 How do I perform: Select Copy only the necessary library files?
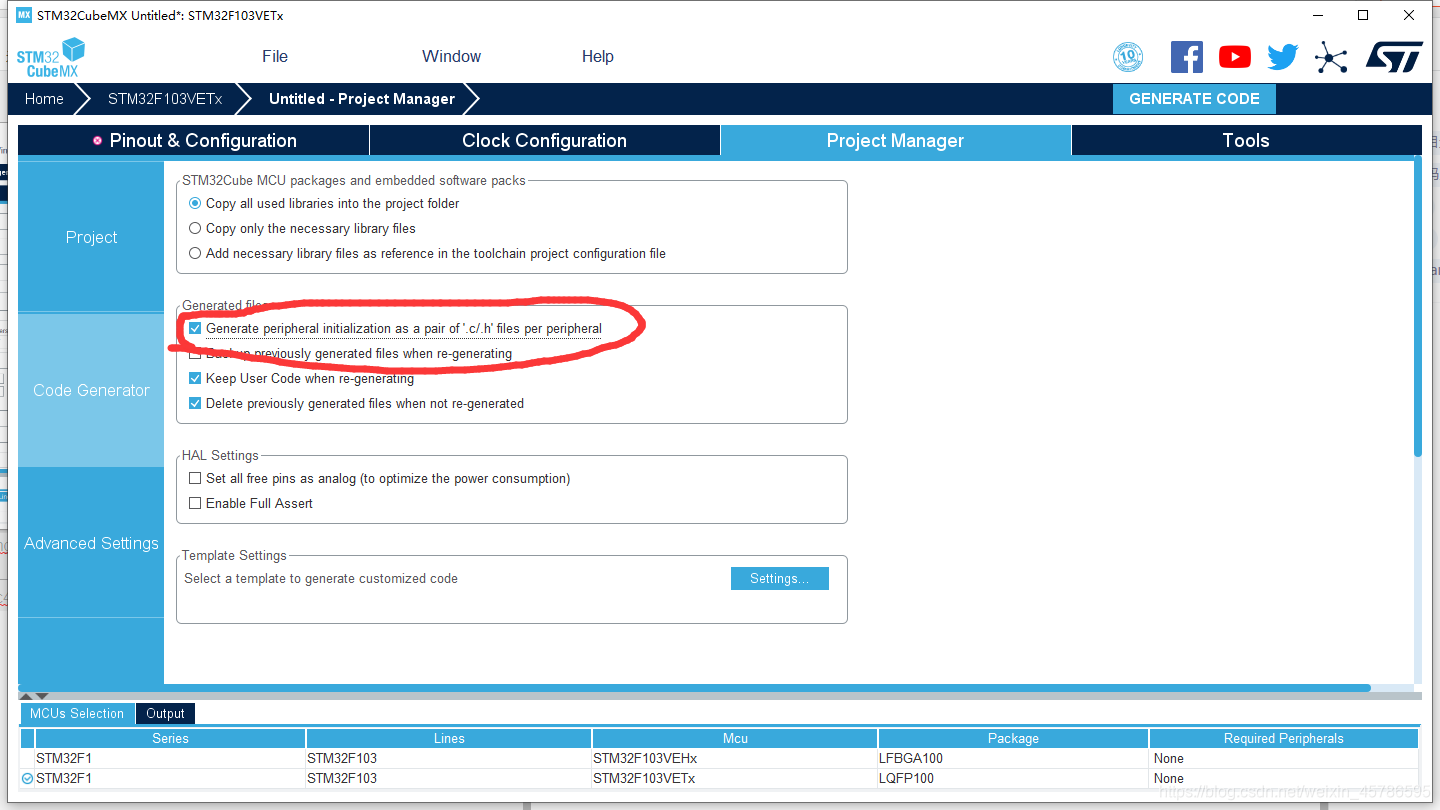tap(195, 228)
